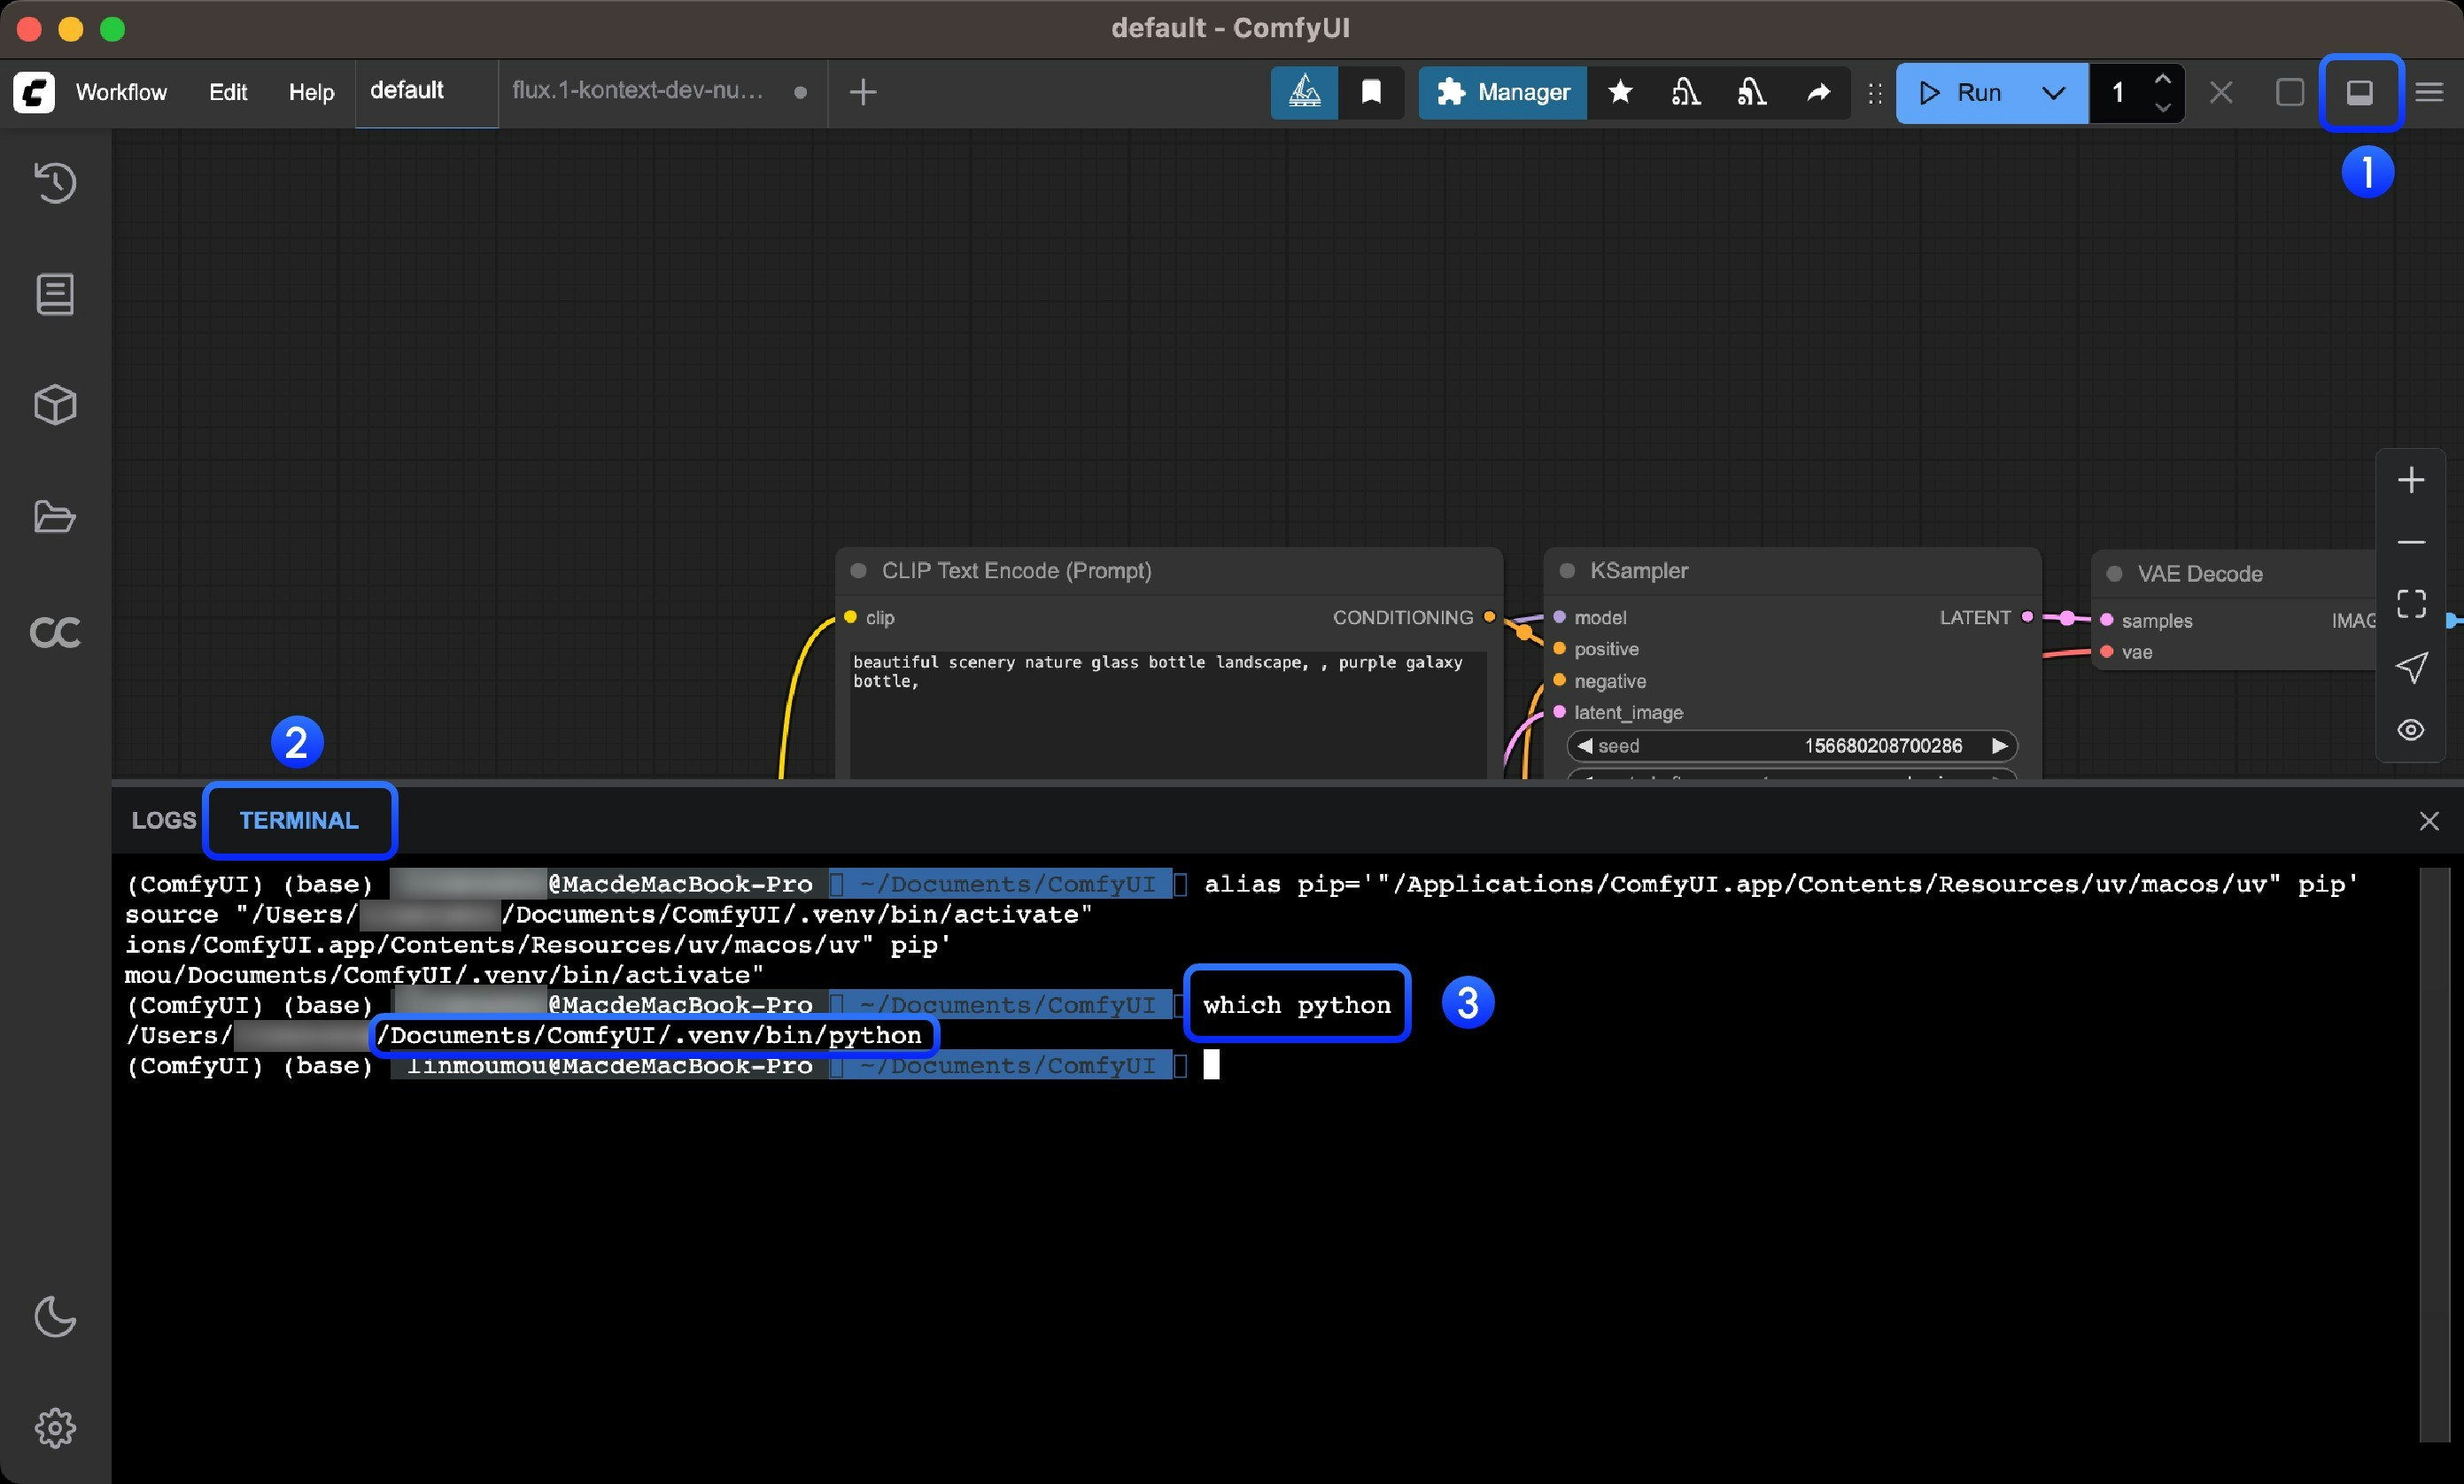Open the Run button dropdown chevron
2464x1484 pixels.
(2054, 92)
